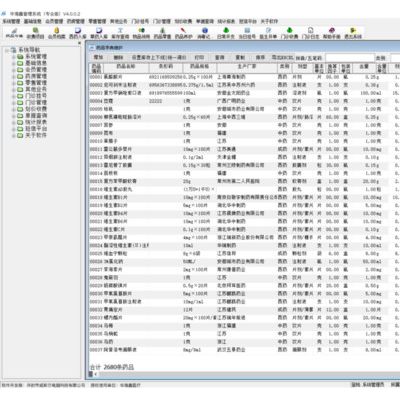Click the 当日挂号 toolbar icon
Image resolution: width=400 pixels, height=400 pixels.
pyautogui.click(x=247, y=33)
